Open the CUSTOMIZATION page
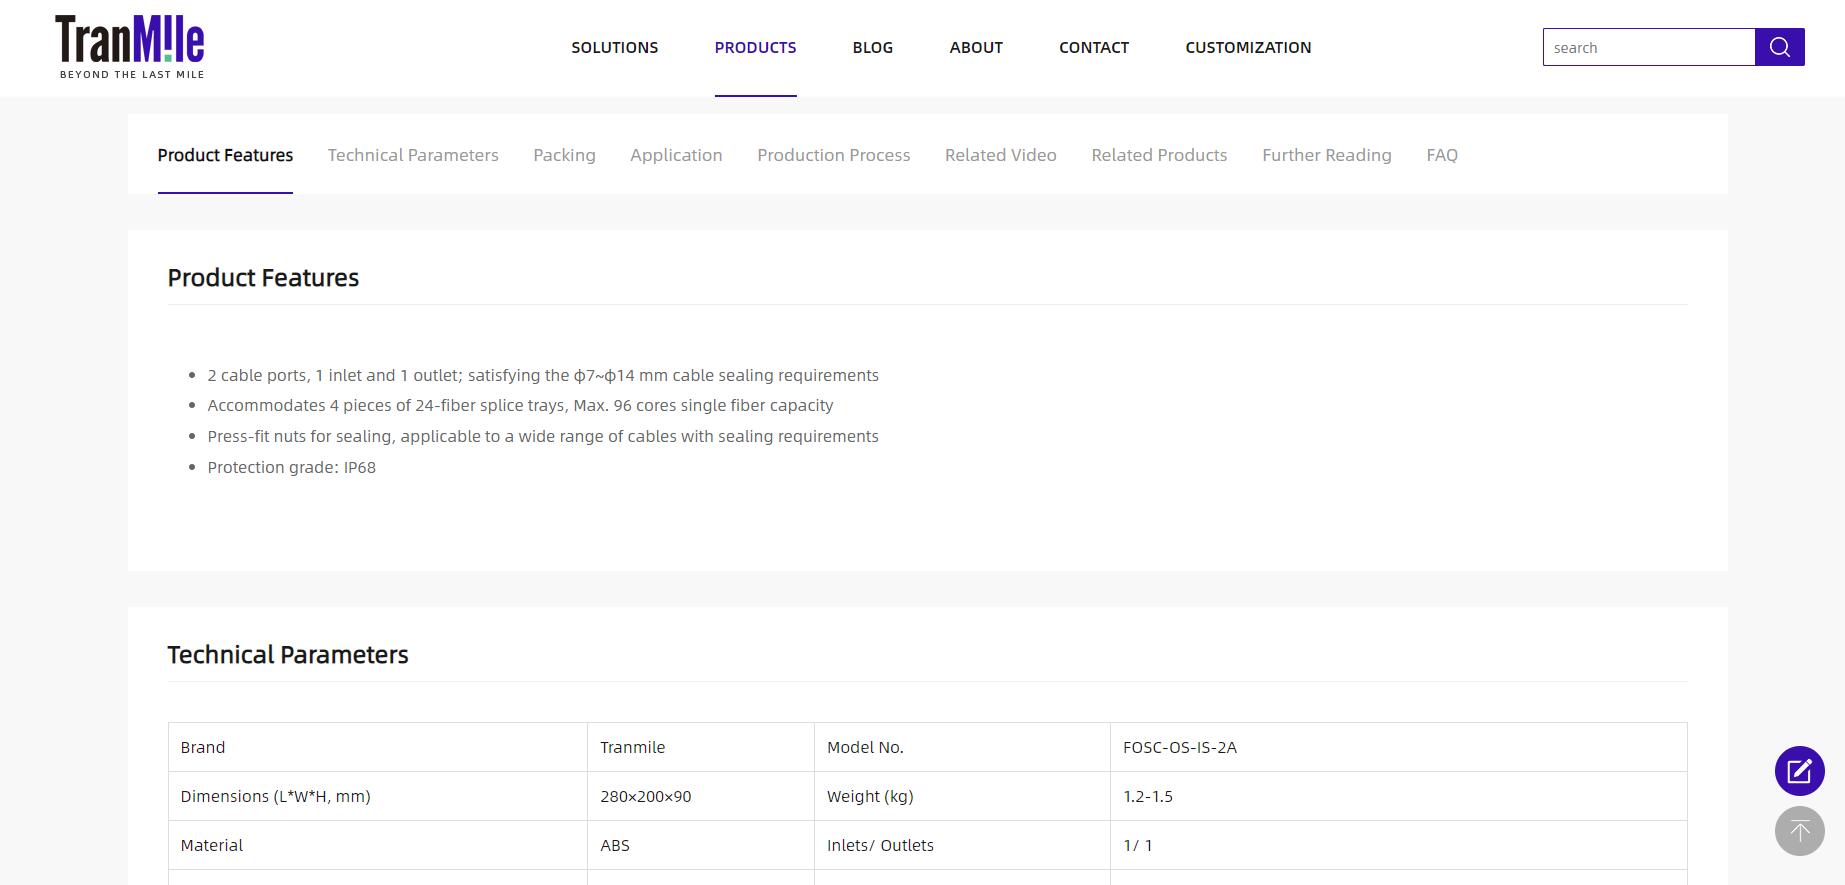This screenshot has height=885, width=1845. click(1247, 47)
